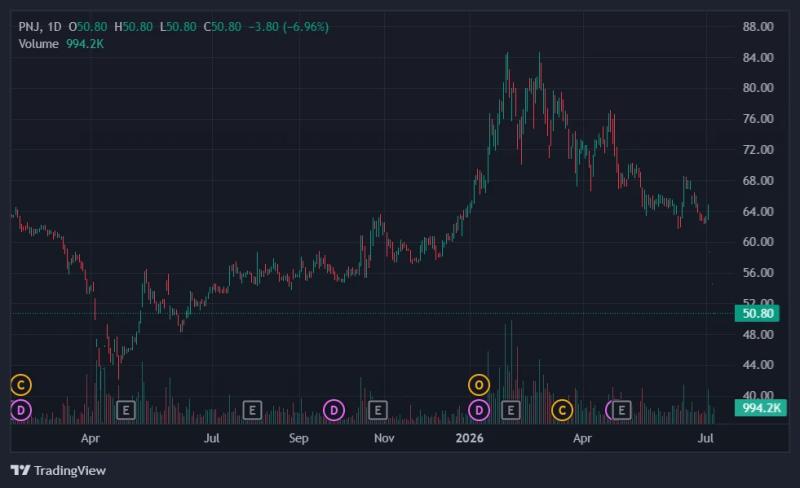Click the green 994.2K volume tag on the axis
The image size is (800, 488).
[761, 408]
